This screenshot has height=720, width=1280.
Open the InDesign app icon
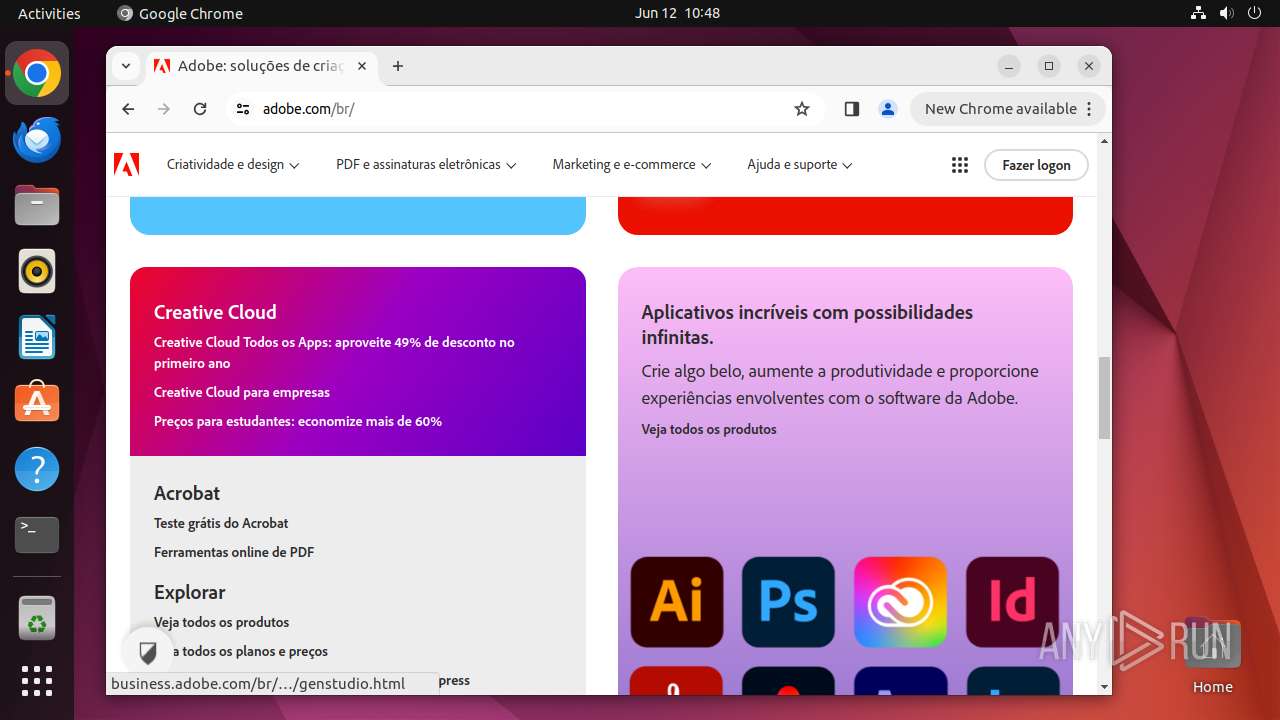pyautogui.click(x=1012, y=602)
